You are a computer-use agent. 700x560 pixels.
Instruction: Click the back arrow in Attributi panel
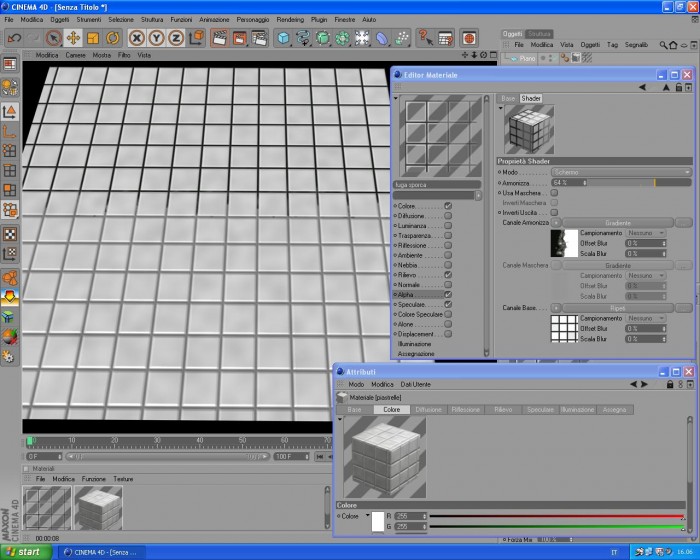click(x=633, y=384)
